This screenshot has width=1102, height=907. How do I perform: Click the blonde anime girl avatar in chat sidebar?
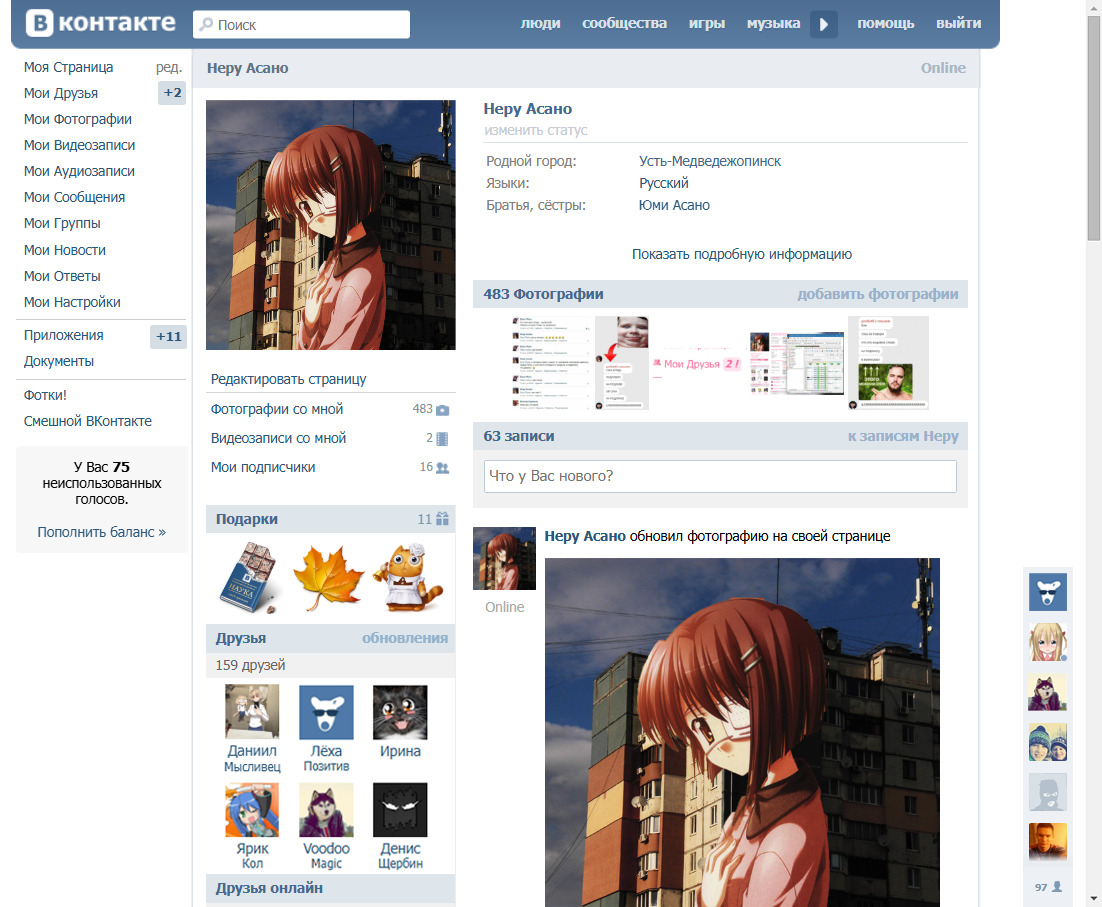[1048, 642]
